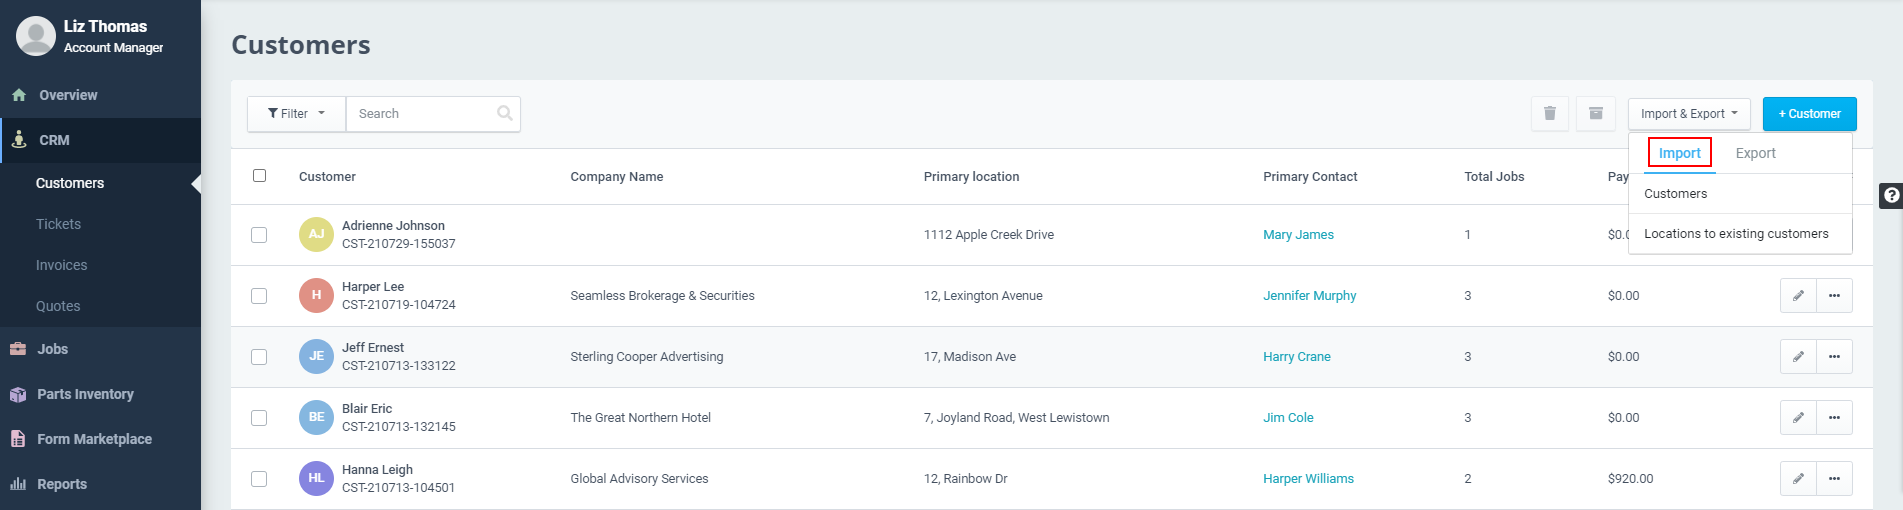Click the $920.00 payment value
Screen dimensions: 1903x510
pyautogui.click(x=1630, y=479)
